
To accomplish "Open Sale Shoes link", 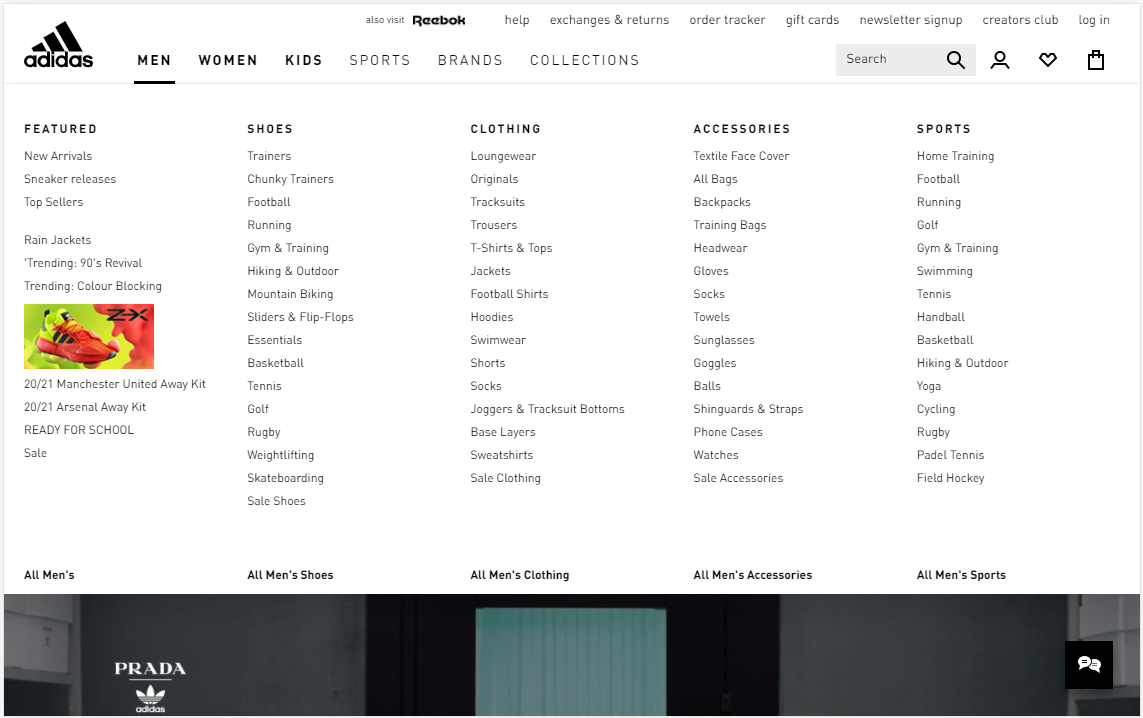I will (276, 502).
